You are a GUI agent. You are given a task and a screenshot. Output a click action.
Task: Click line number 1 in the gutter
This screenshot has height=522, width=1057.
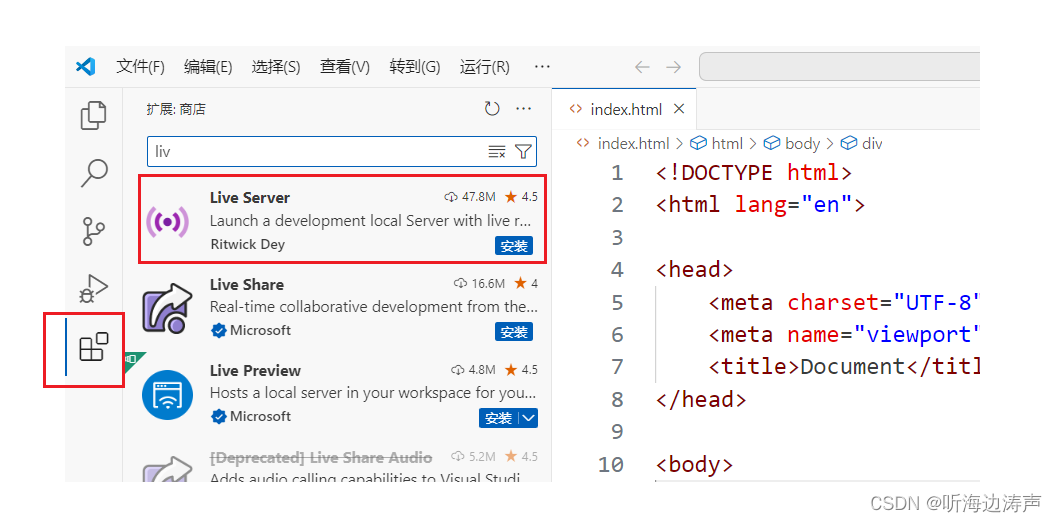[x=617, y=173]
